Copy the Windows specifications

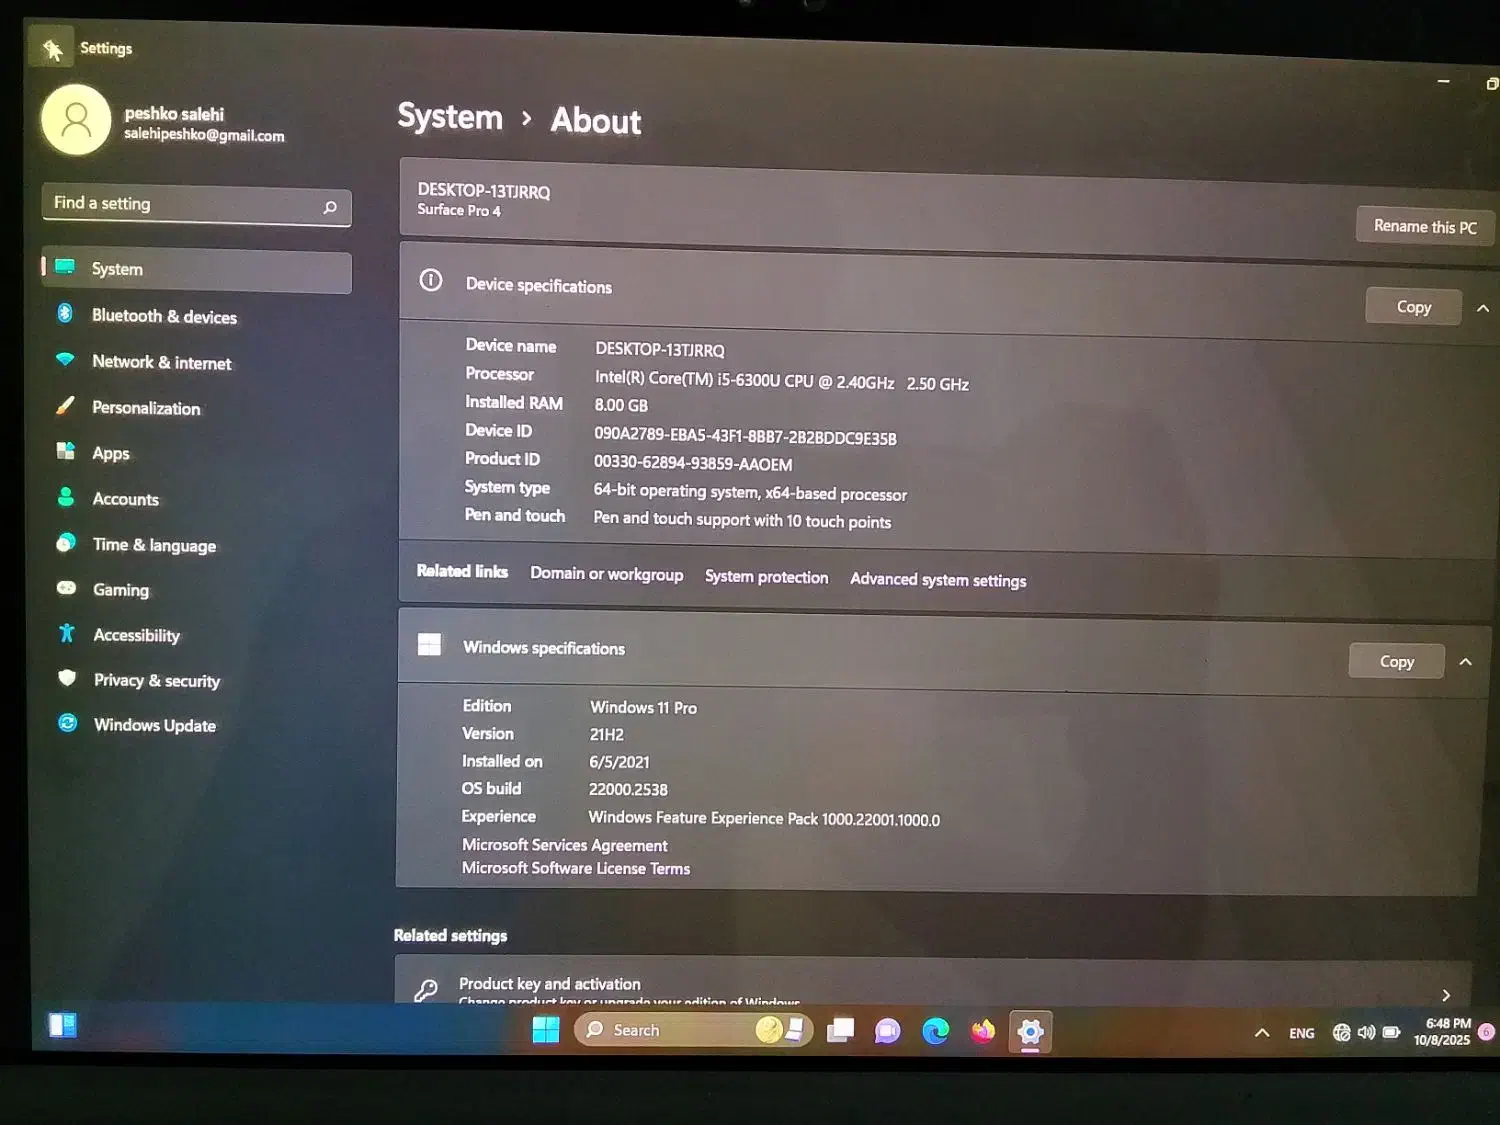coord(1397,661)
